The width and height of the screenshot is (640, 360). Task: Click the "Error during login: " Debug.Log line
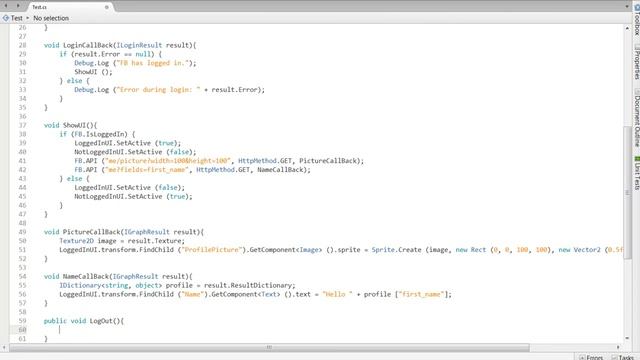tap(169, 90)
